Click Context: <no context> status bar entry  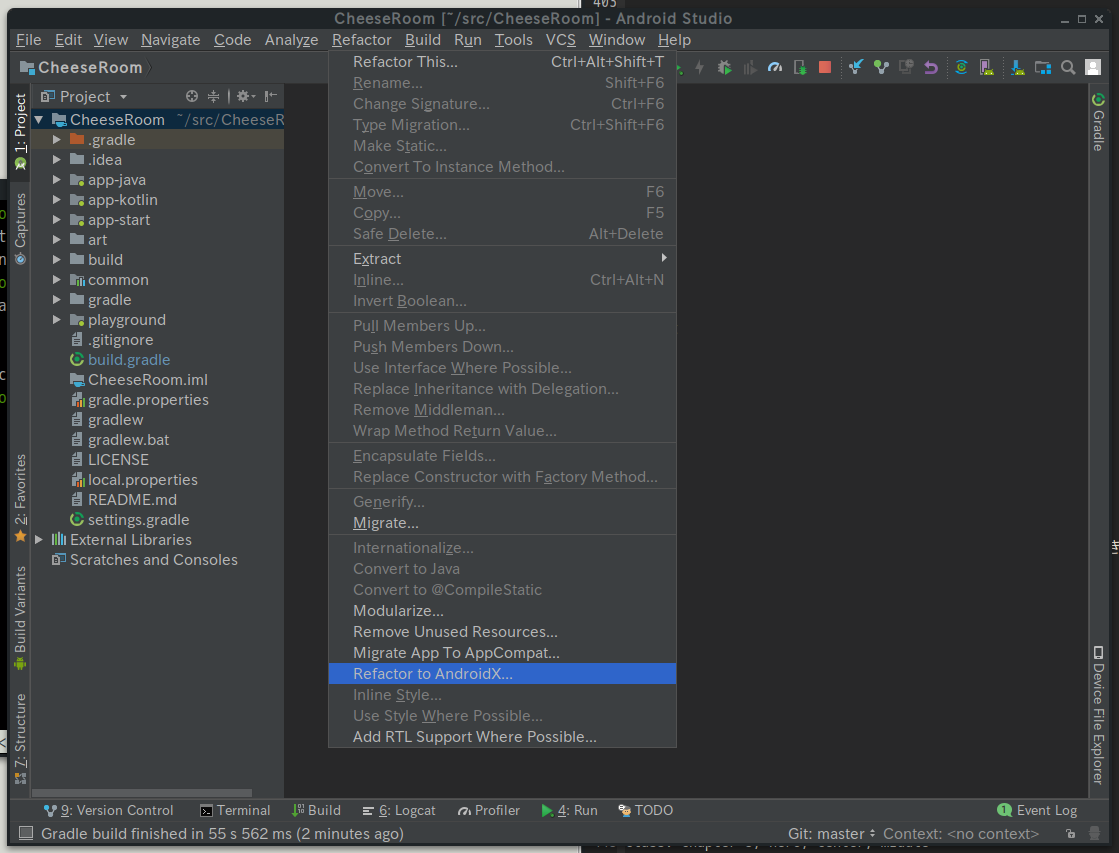(961, 834)
